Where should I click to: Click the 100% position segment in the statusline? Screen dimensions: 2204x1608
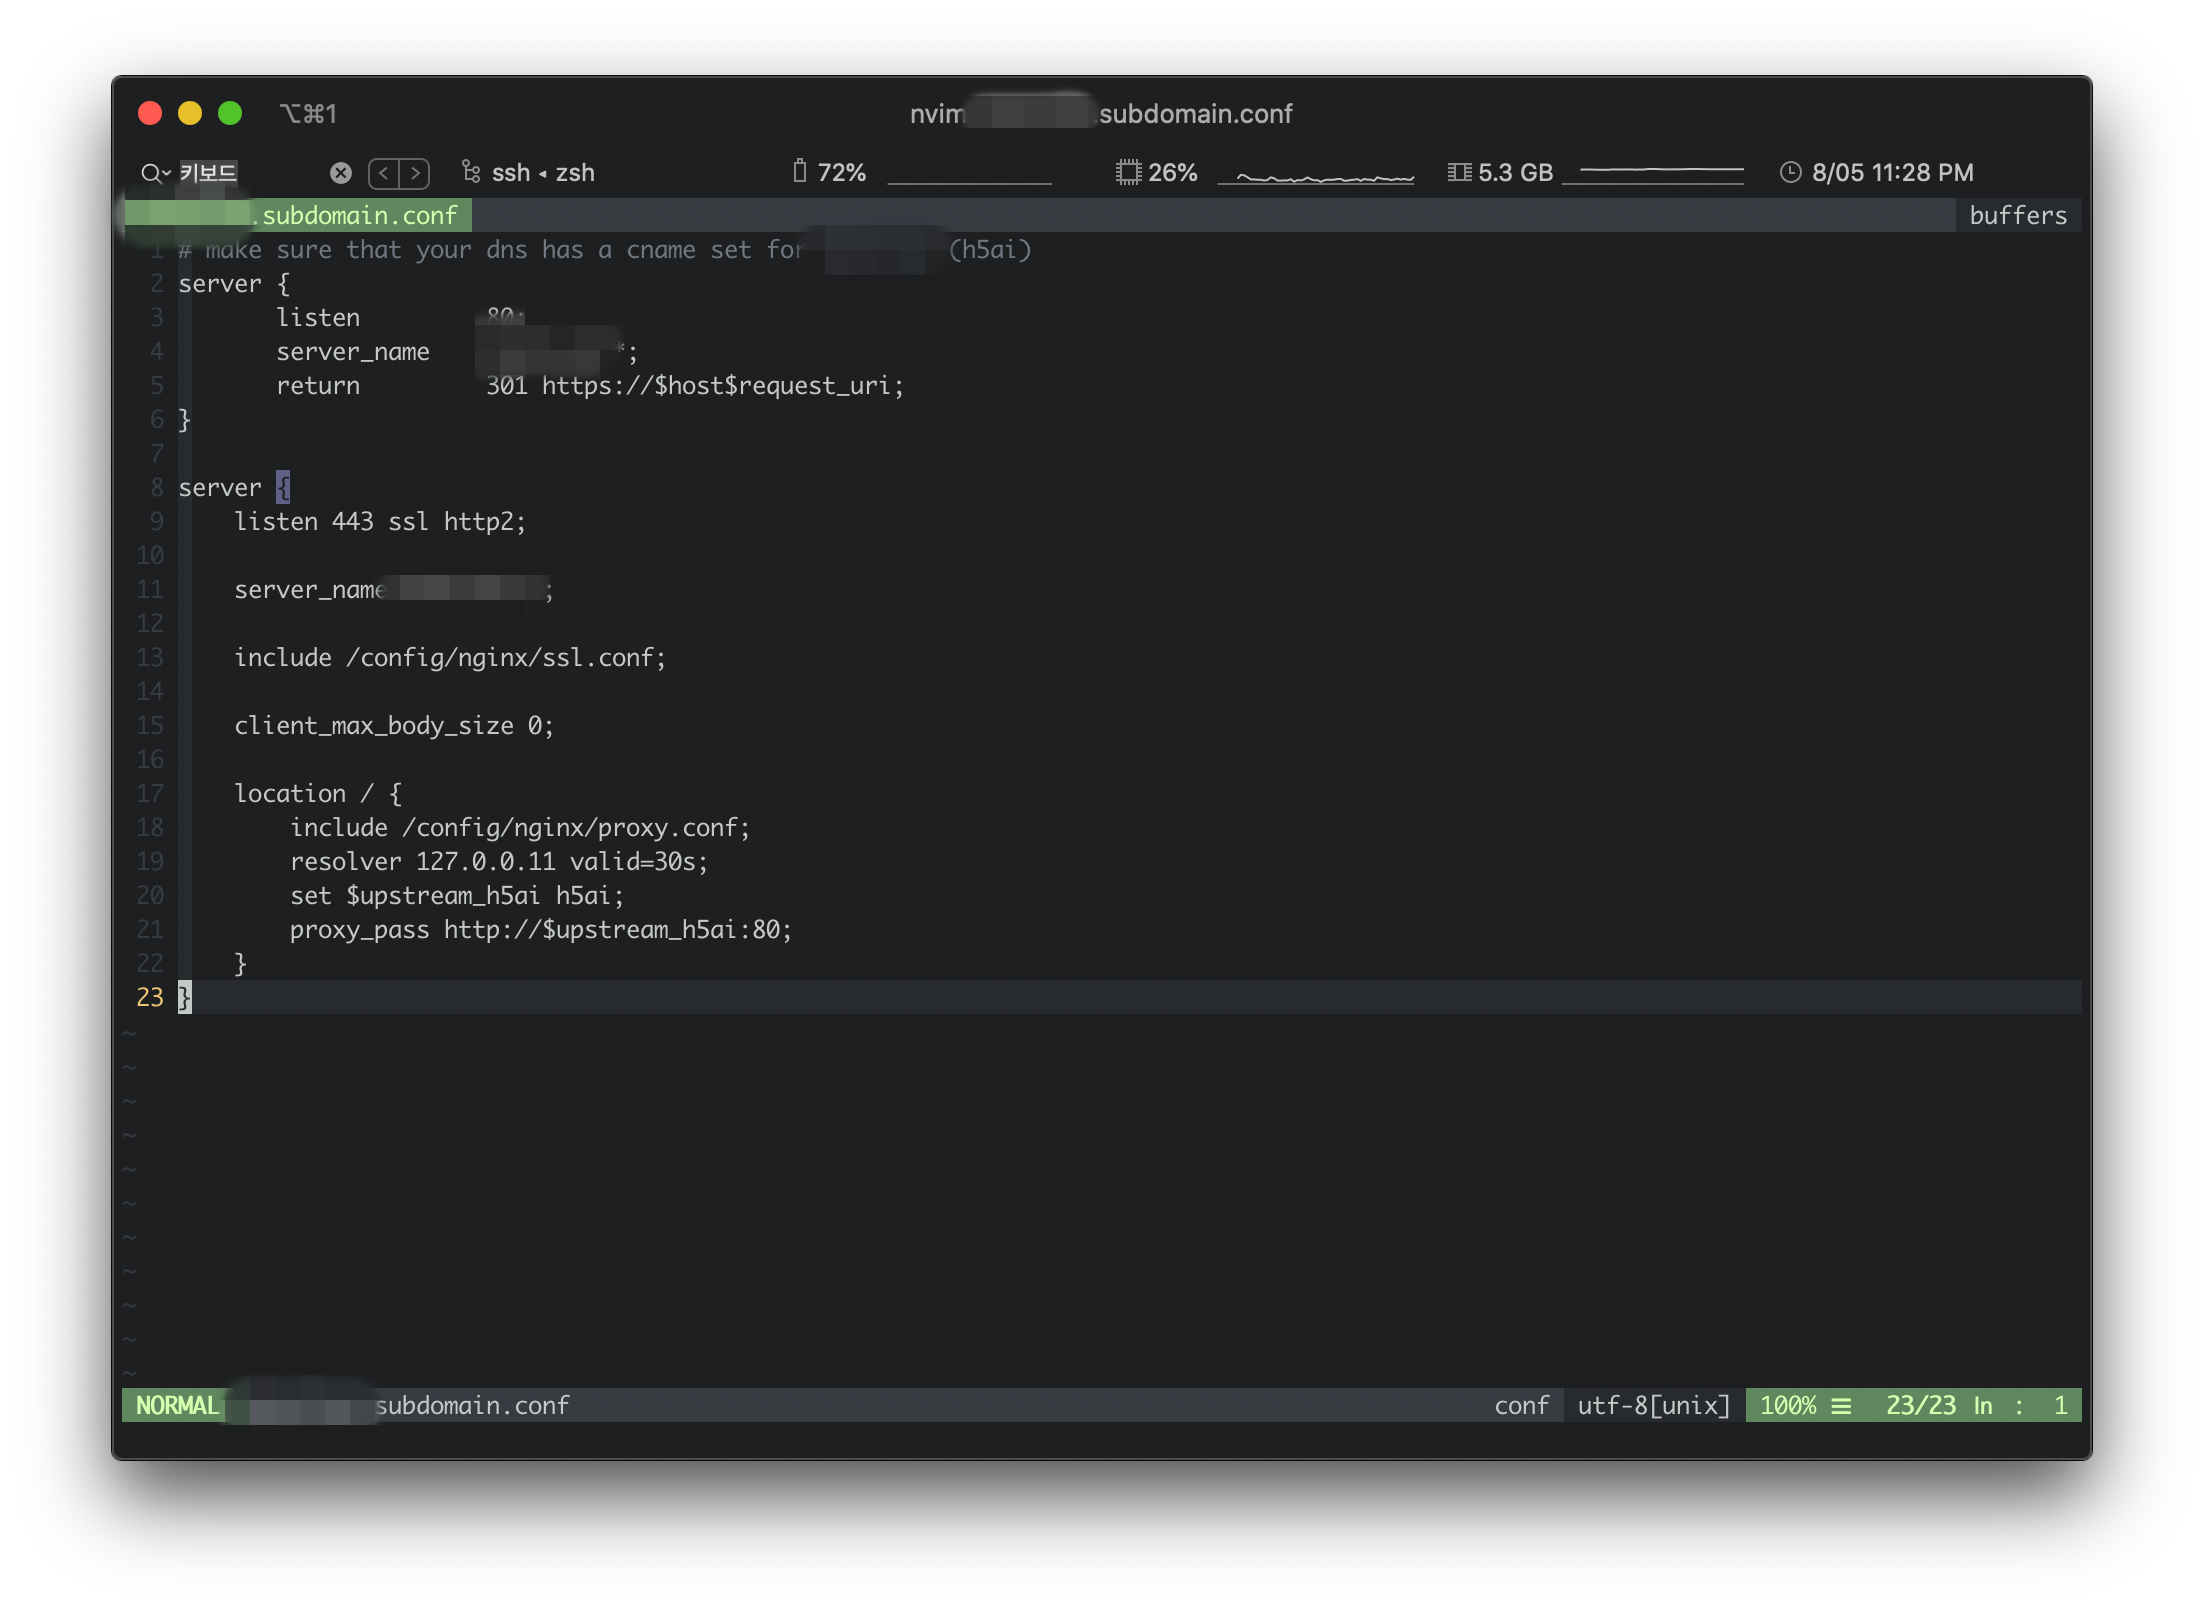(1788, 1405)
